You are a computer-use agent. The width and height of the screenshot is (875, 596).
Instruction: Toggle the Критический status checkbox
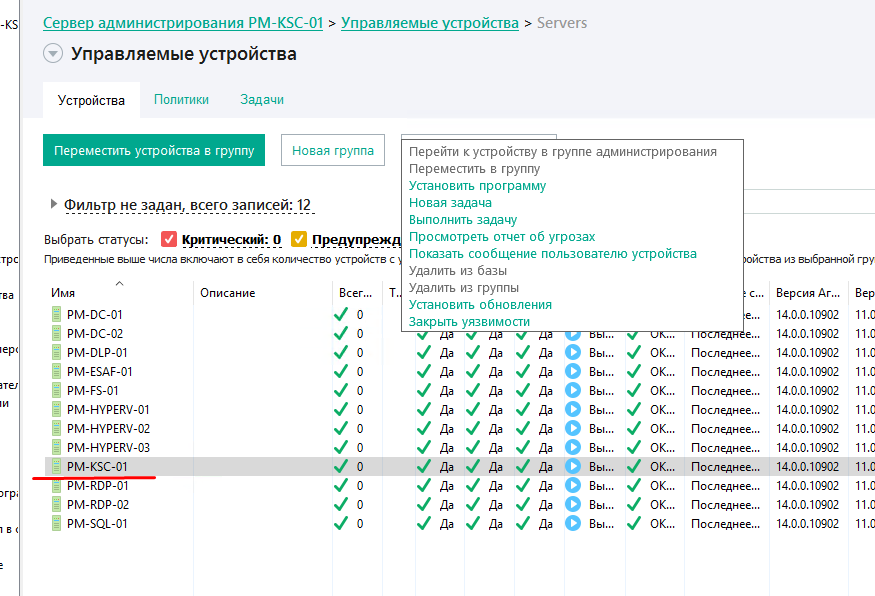click(x=169, y=240)
